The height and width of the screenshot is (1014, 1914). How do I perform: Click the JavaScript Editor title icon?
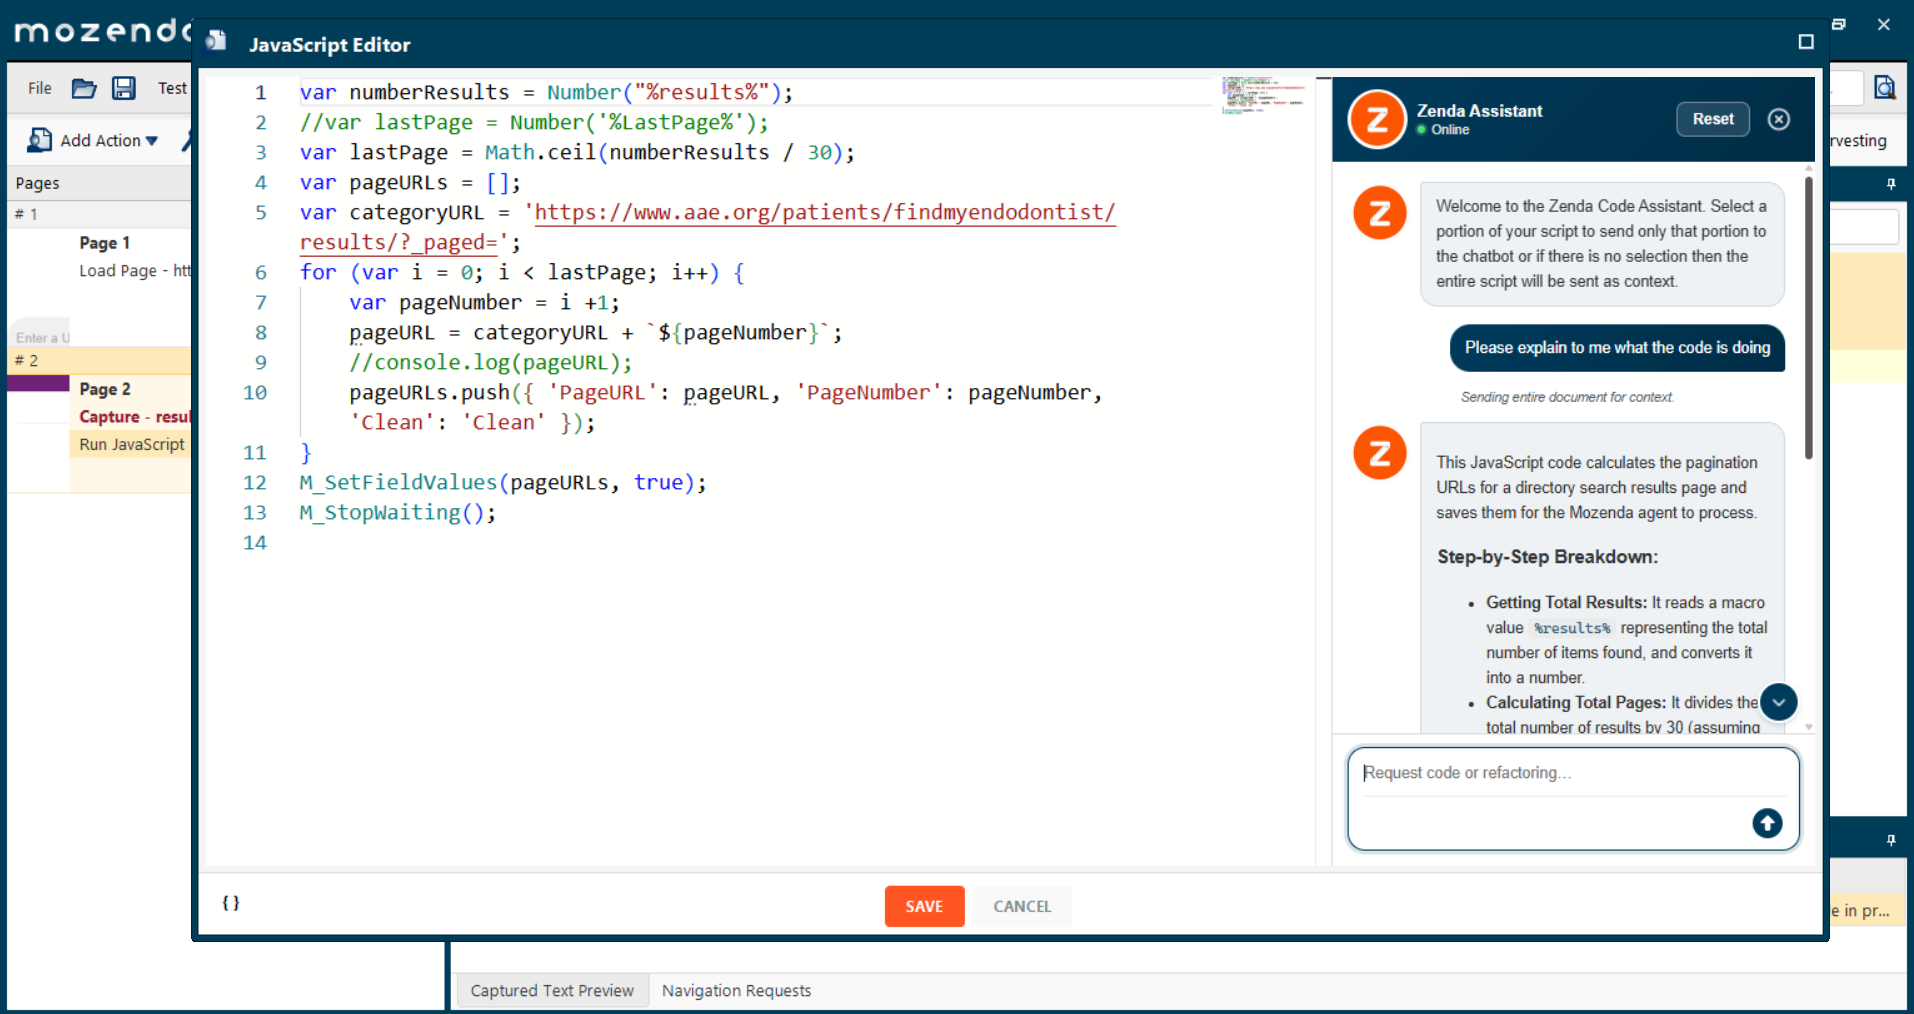[x=216, y=42]
